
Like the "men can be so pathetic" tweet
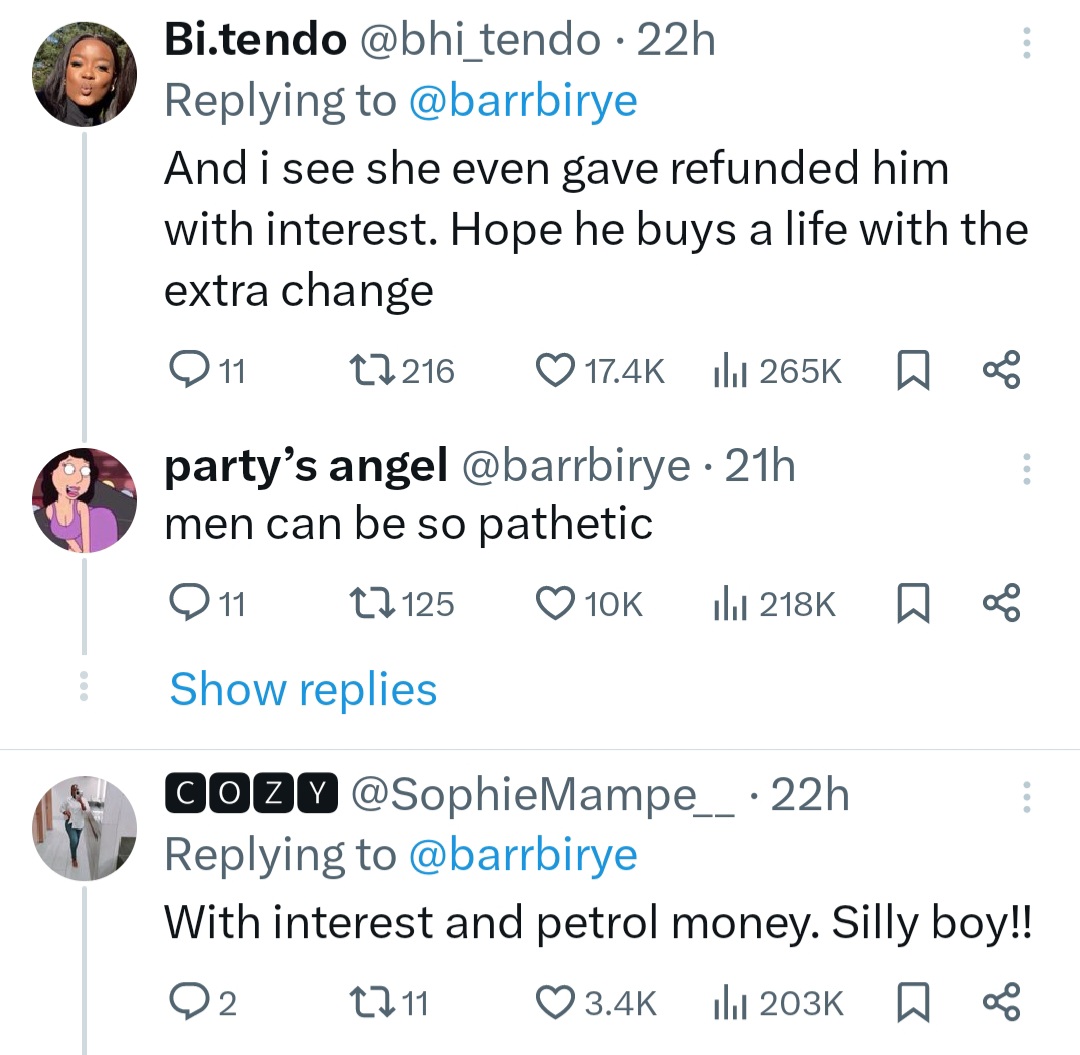click(x=553, y=604)
